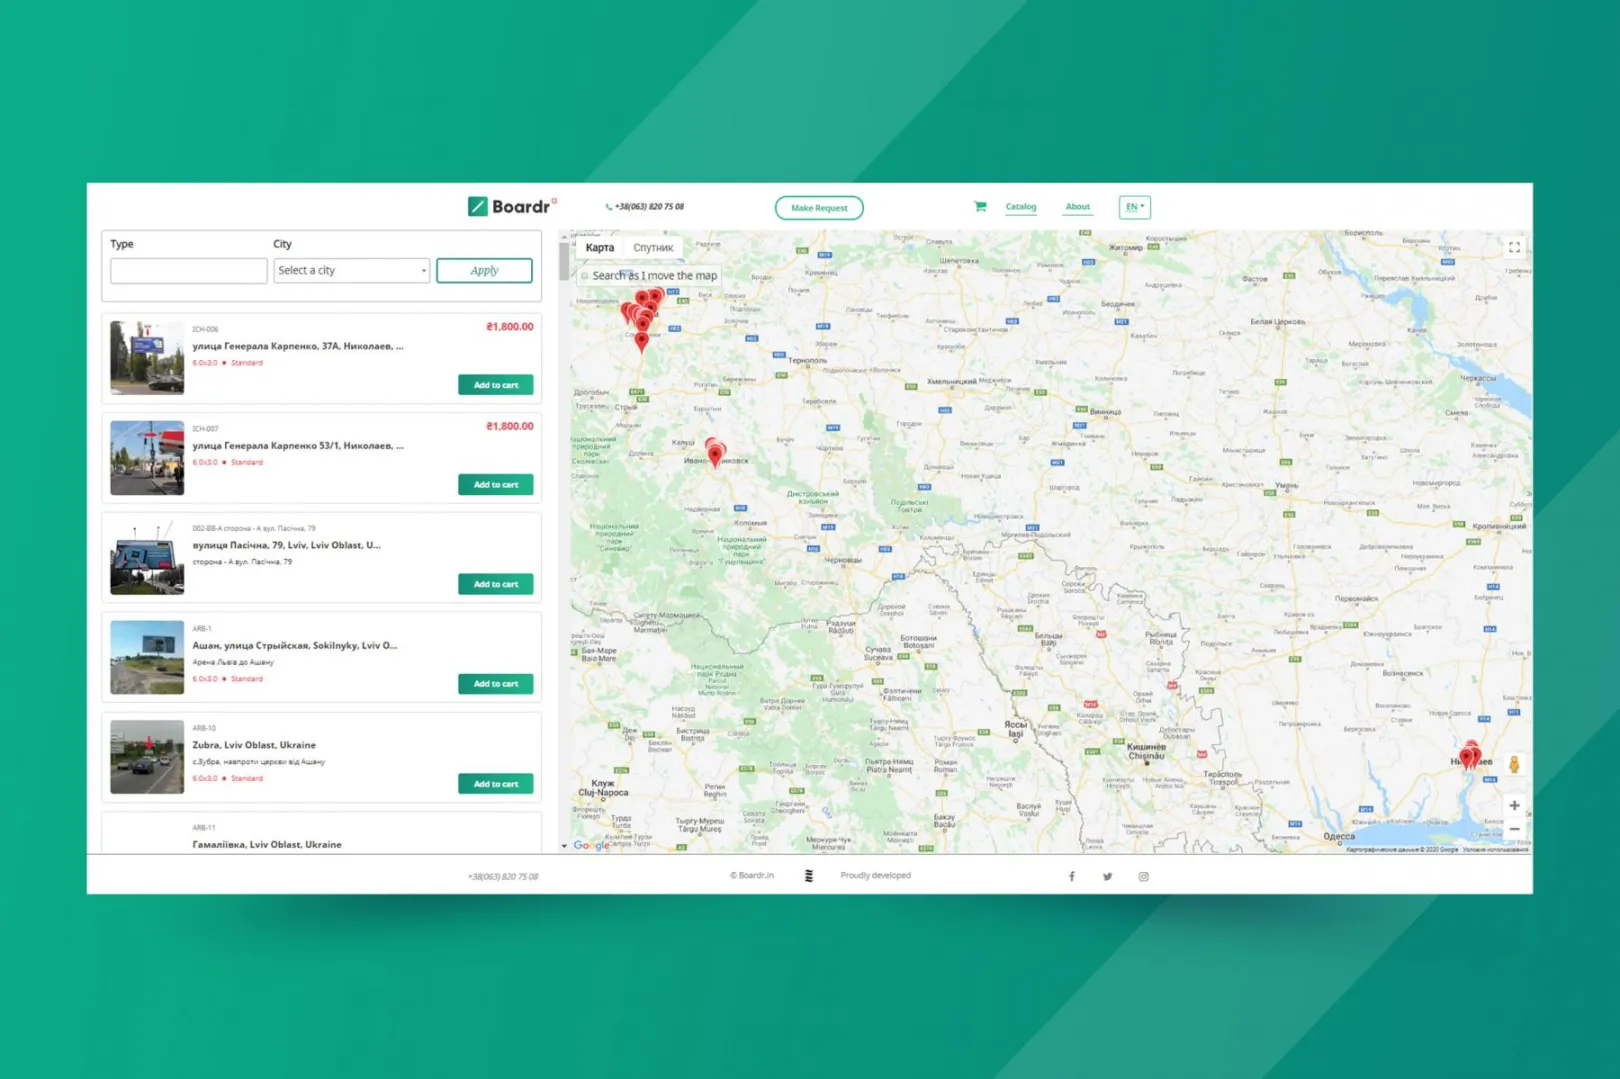
Task: Open listing Гамаліївка, Lviv Oblast, Ukraine
Action: click(267, 844)
